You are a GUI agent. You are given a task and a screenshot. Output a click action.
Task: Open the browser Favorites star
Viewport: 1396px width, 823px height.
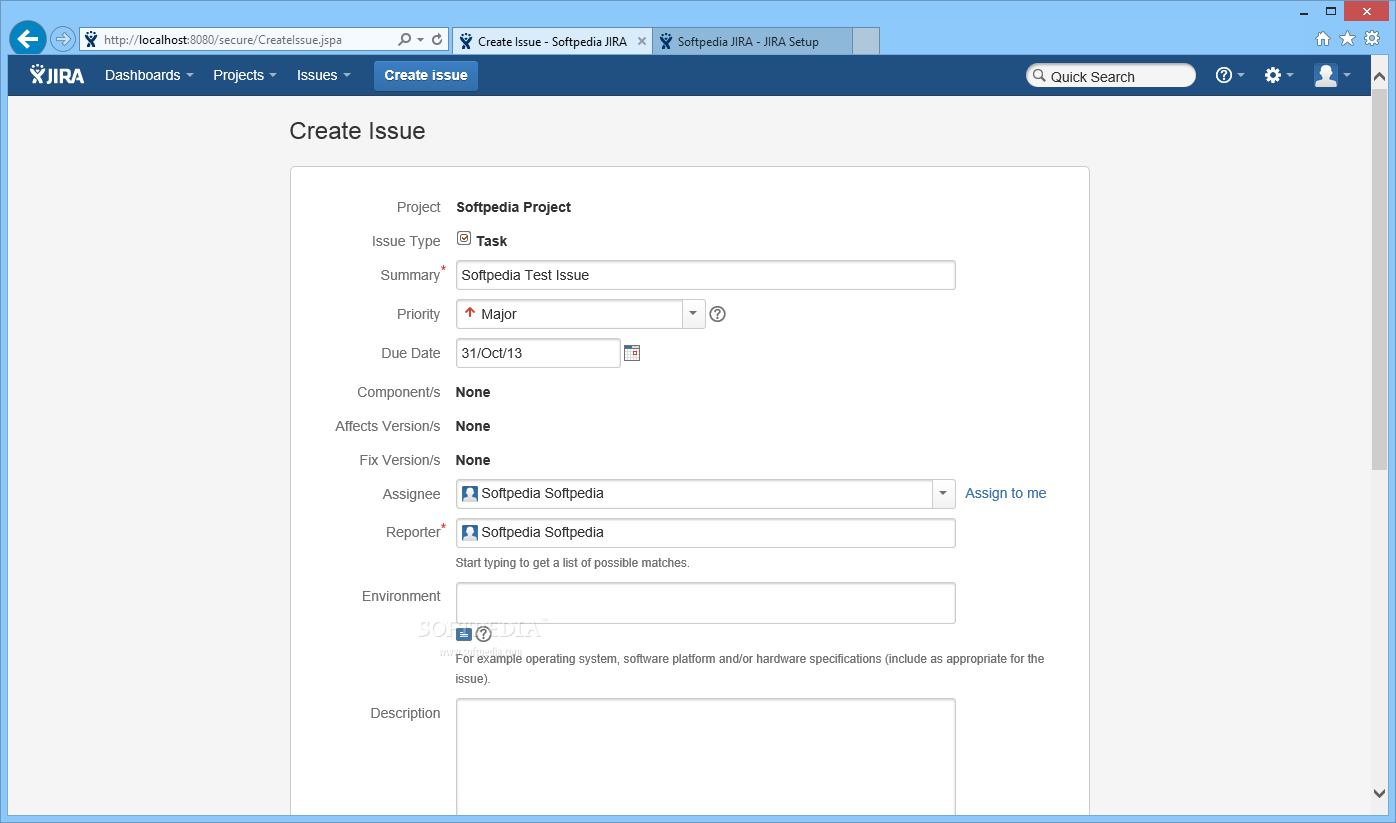point(1347,39)
